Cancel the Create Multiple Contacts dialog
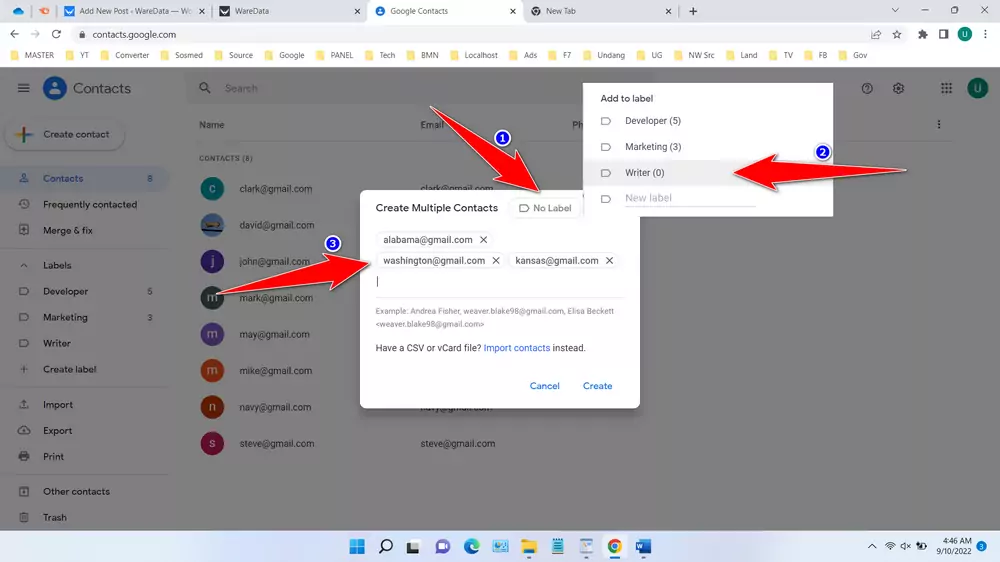The width and height of the screenshot is (1000, 562). pos(544,386)
